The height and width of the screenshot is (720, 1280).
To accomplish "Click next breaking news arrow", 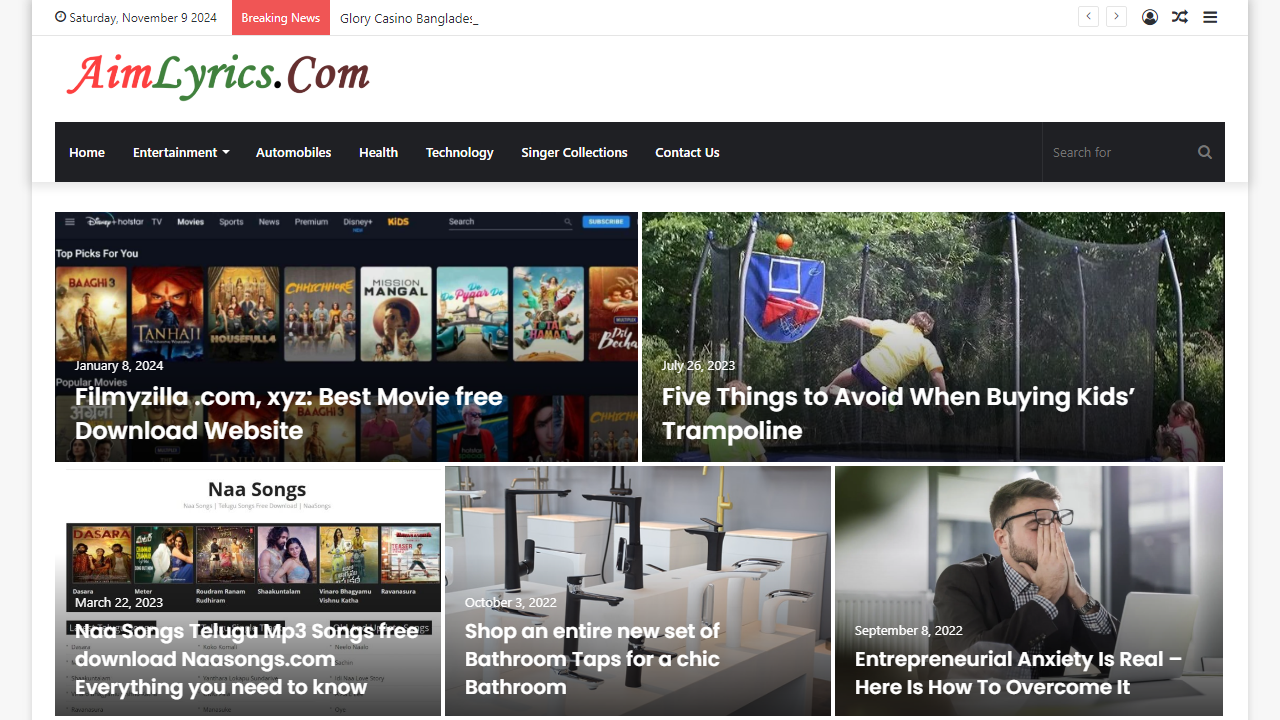I will click(1117, 16).
